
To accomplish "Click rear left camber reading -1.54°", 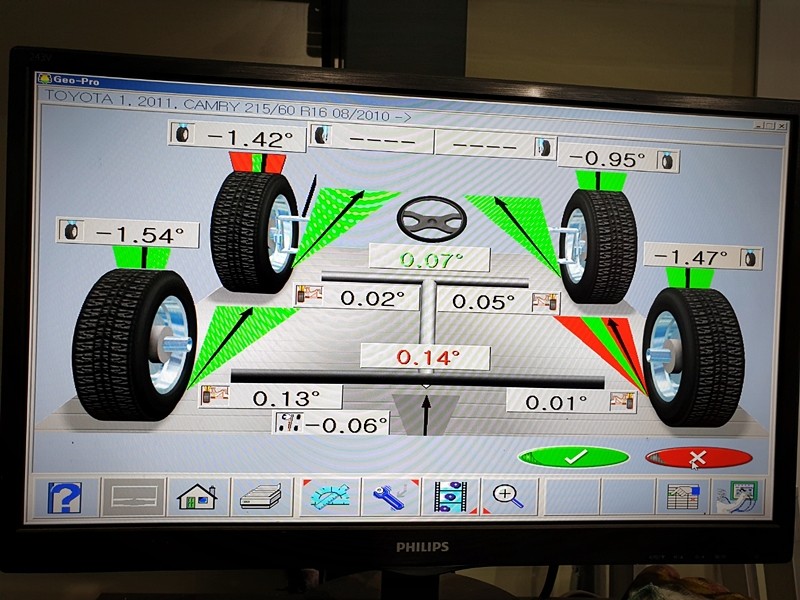I will pos(139,234).
